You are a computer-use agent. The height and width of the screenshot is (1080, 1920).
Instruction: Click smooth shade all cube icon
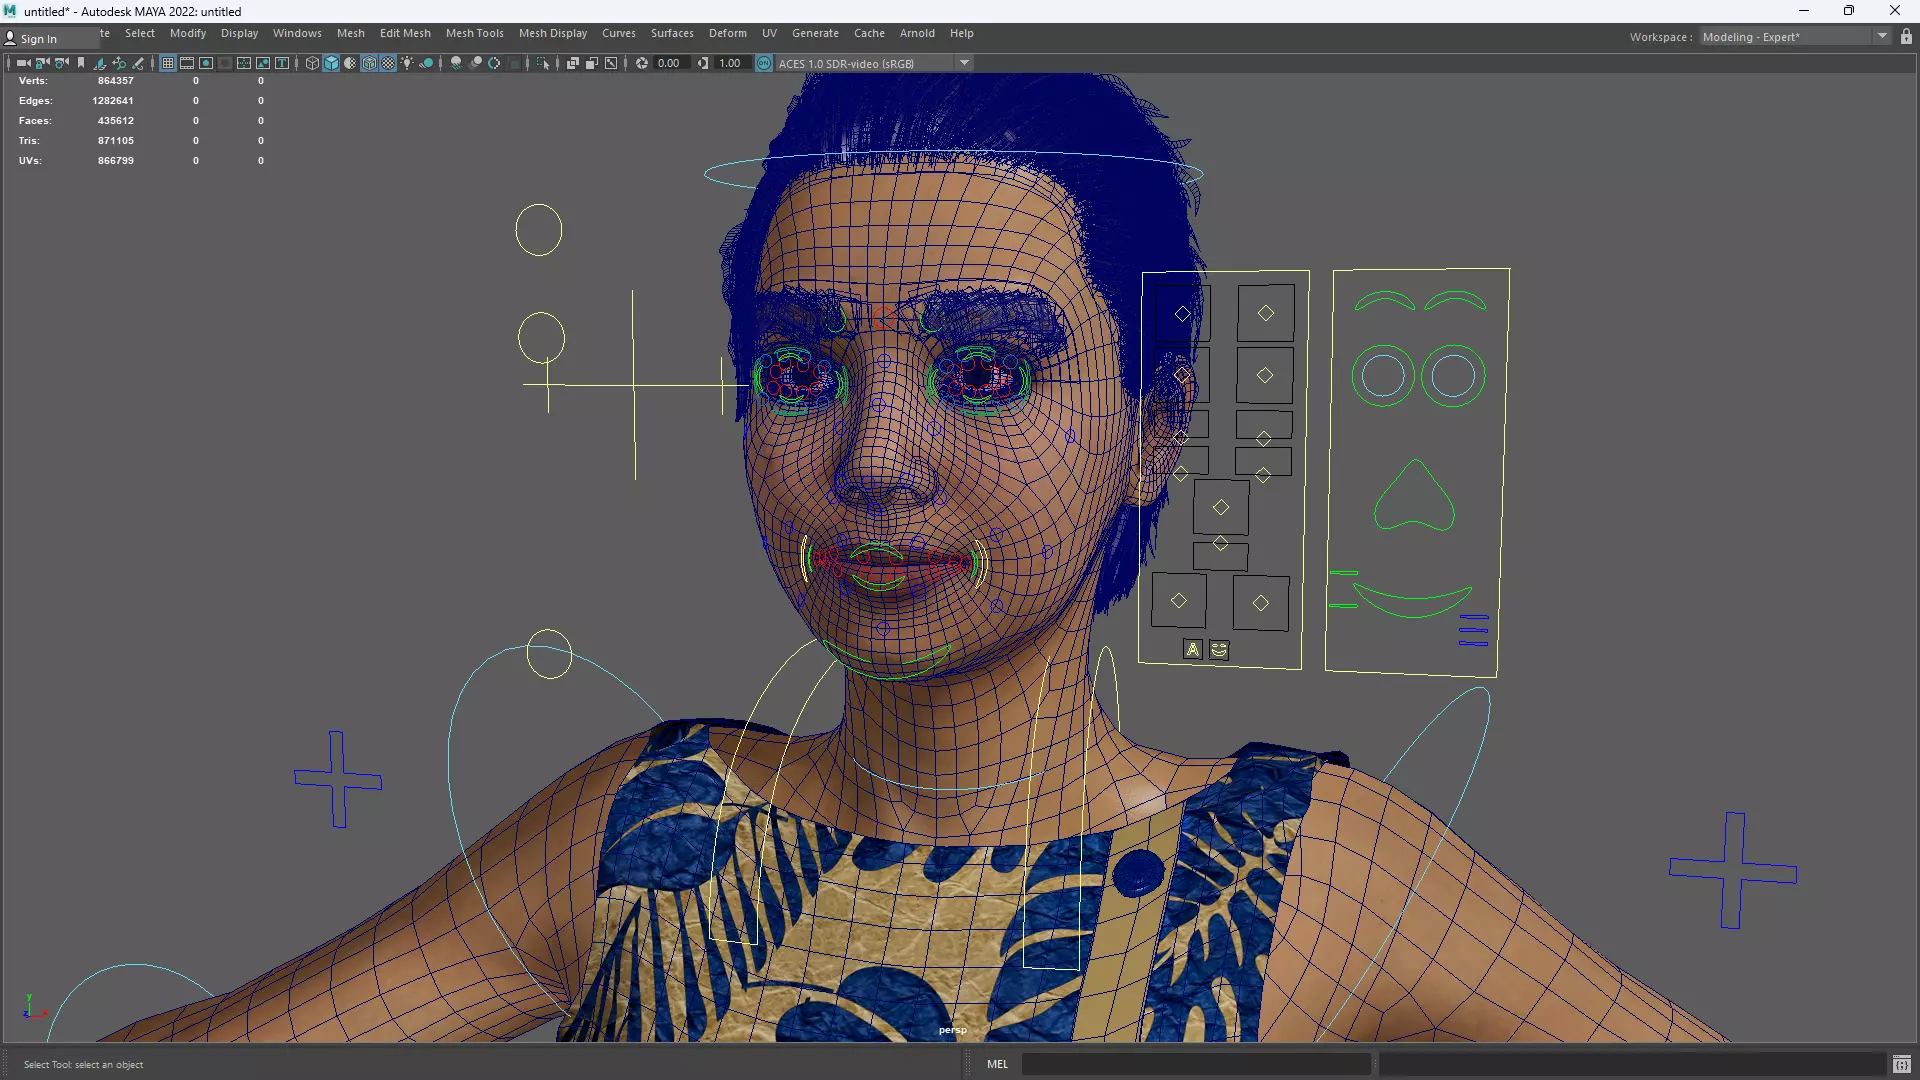(x=331, y=63)
